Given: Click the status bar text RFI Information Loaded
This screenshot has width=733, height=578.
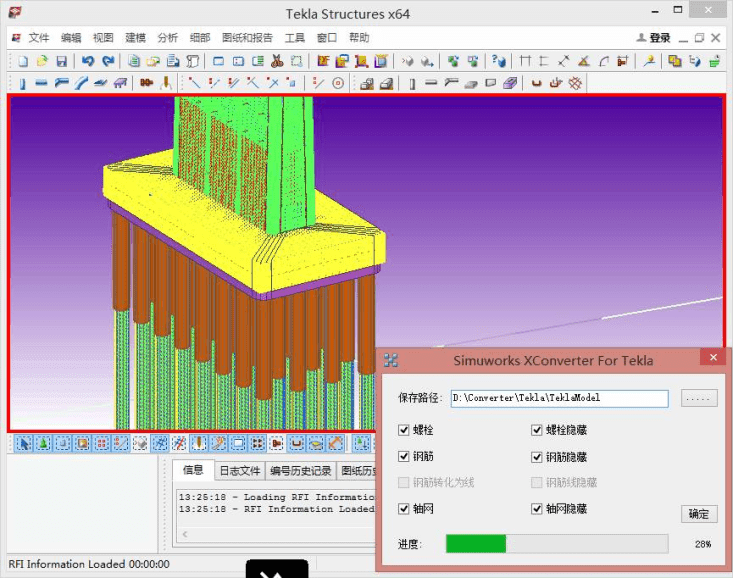Looking at the screenshot, I should pos(89,564).
